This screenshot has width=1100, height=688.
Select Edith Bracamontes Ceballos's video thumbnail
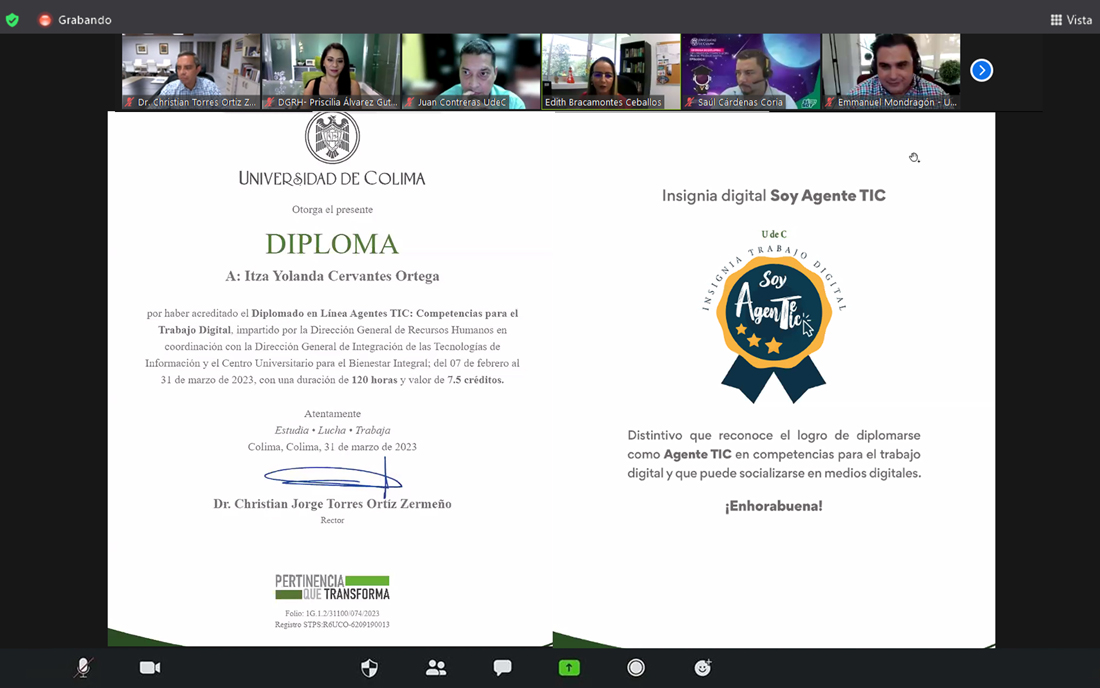coord(611,72)
